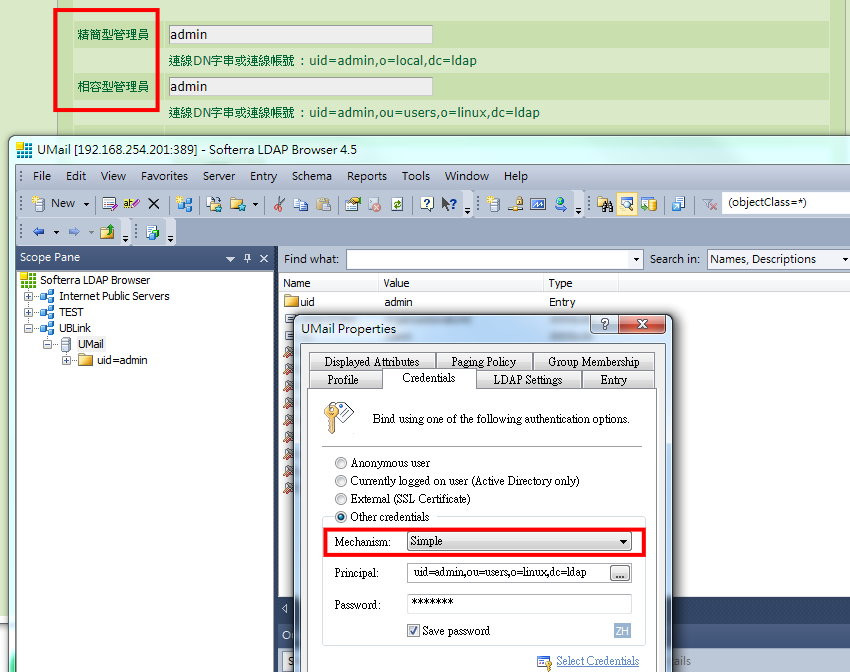Switch to the Group Membership tab
Image resolution: width=850 pixels, height=672 pixels.
tap(594, 361)
